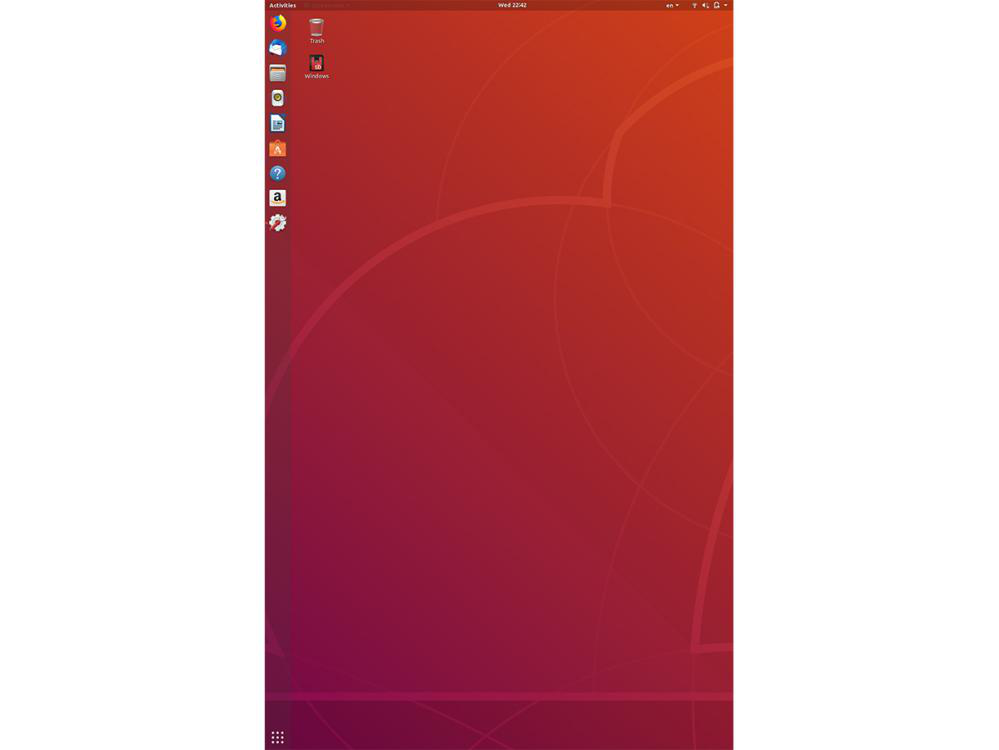Click the power status icon
Viewport: 999px width, 750px height.
pos(717,5)
